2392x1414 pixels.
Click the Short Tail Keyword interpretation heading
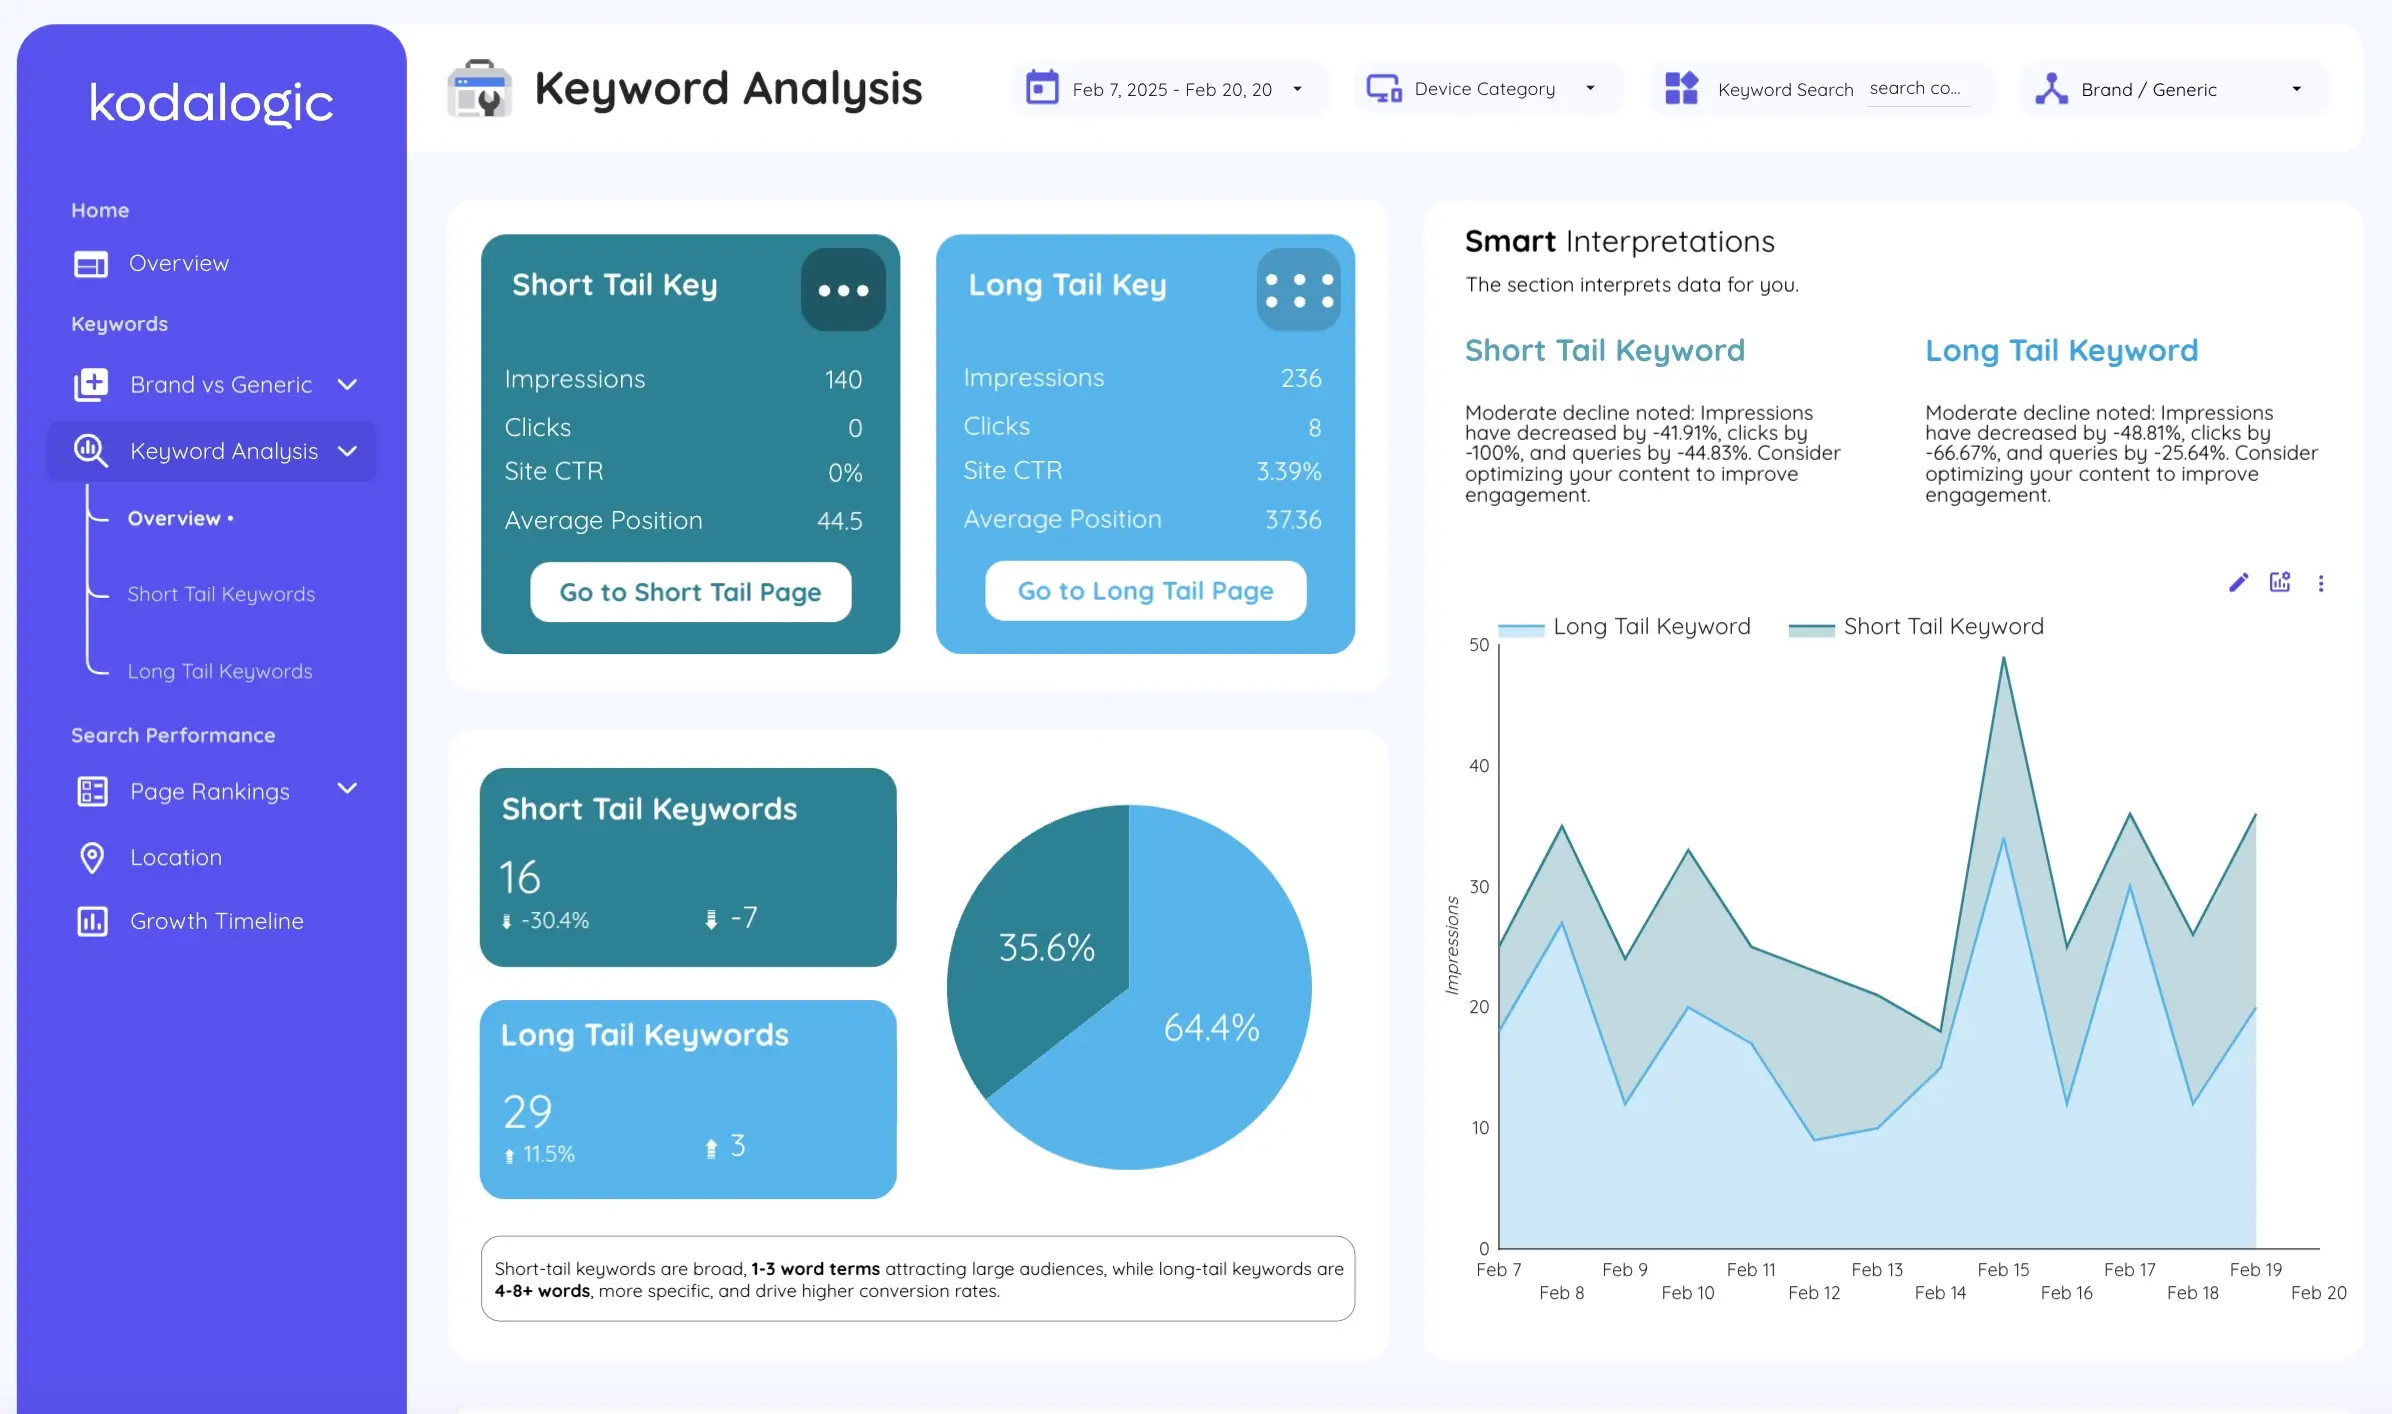coord(1604,350)
